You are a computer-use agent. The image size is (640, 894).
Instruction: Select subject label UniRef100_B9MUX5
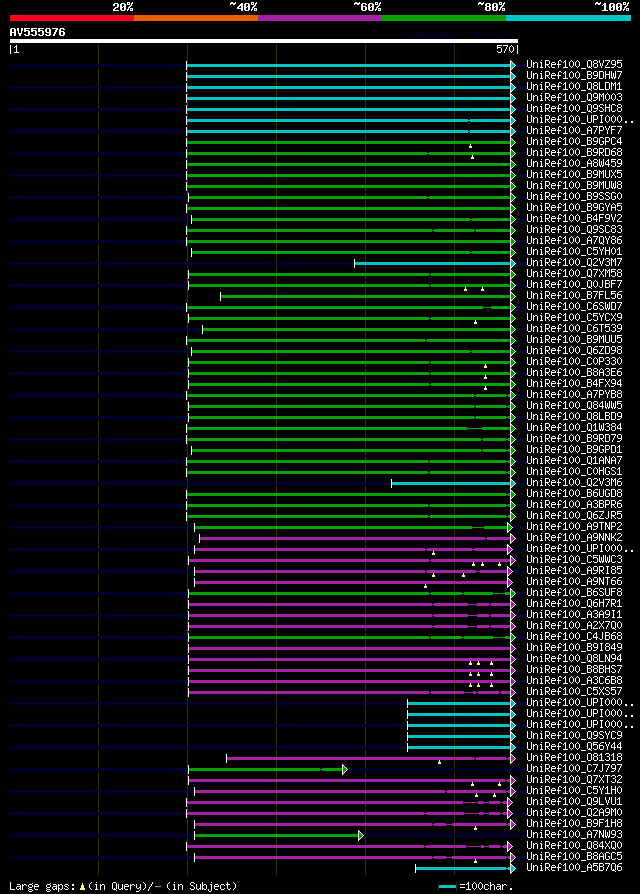click(x=574, y=174)
